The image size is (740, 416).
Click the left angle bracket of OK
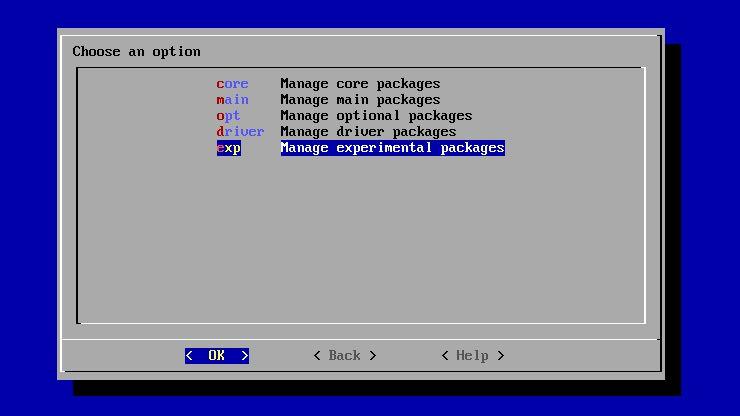click(x=189, y=356)
